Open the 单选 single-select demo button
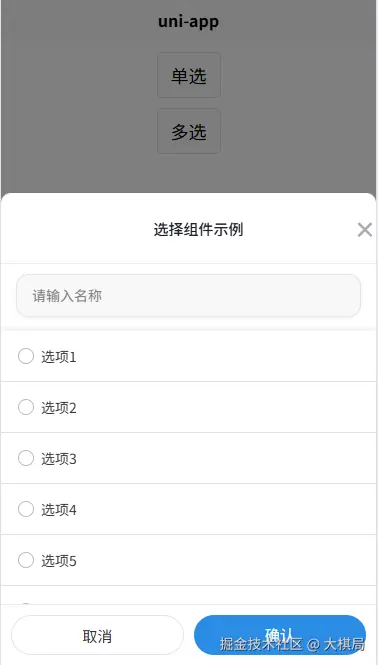Image resolution: width=378 pixels, height=665 pixels. pyautogui.click(x=189, y=75)
